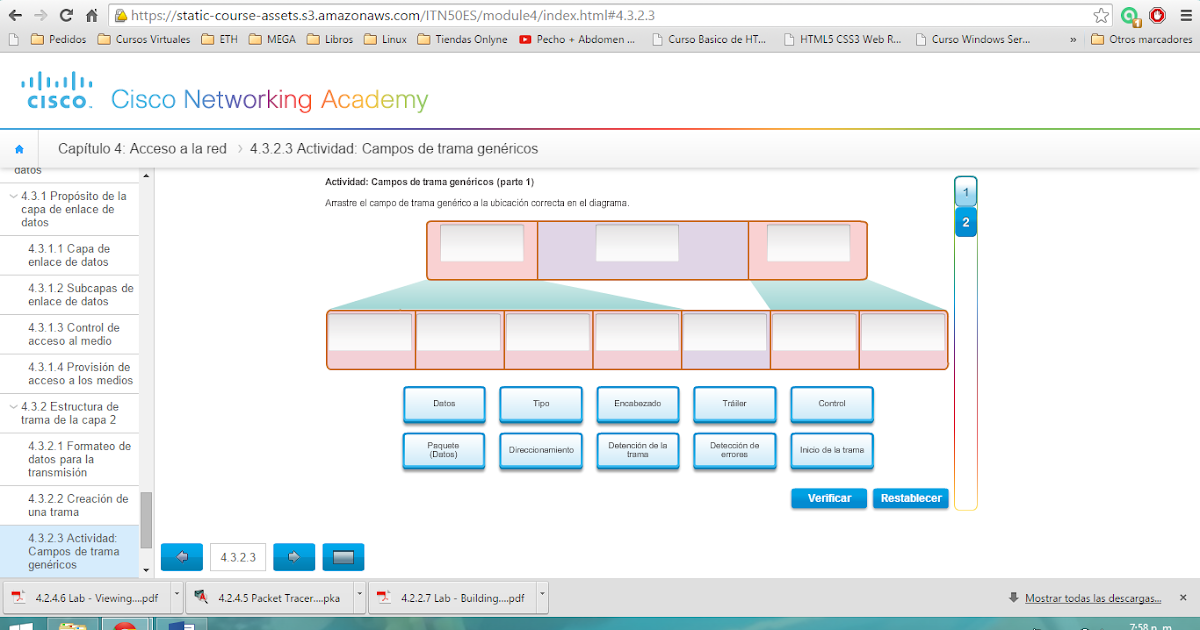Click the Chrome home icon

(x=90, y=16)
